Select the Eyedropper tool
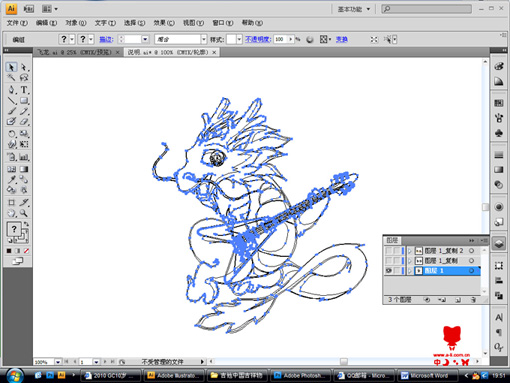 [x=12, y=180]
